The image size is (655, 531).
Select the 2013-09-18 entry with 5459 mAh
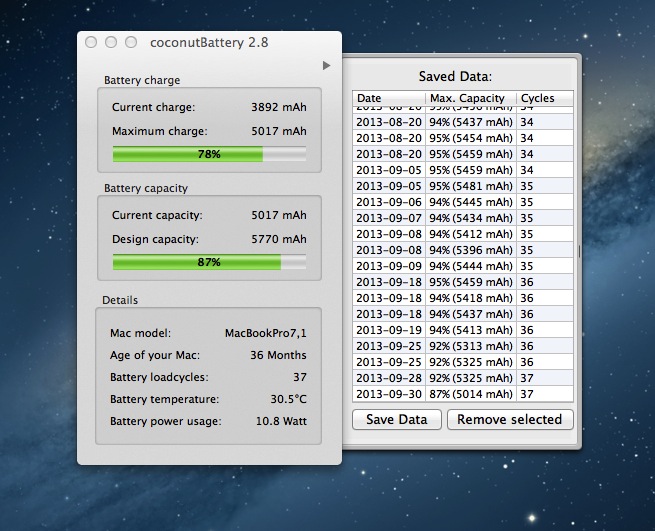pyautogui.click(x=463, y=282)
